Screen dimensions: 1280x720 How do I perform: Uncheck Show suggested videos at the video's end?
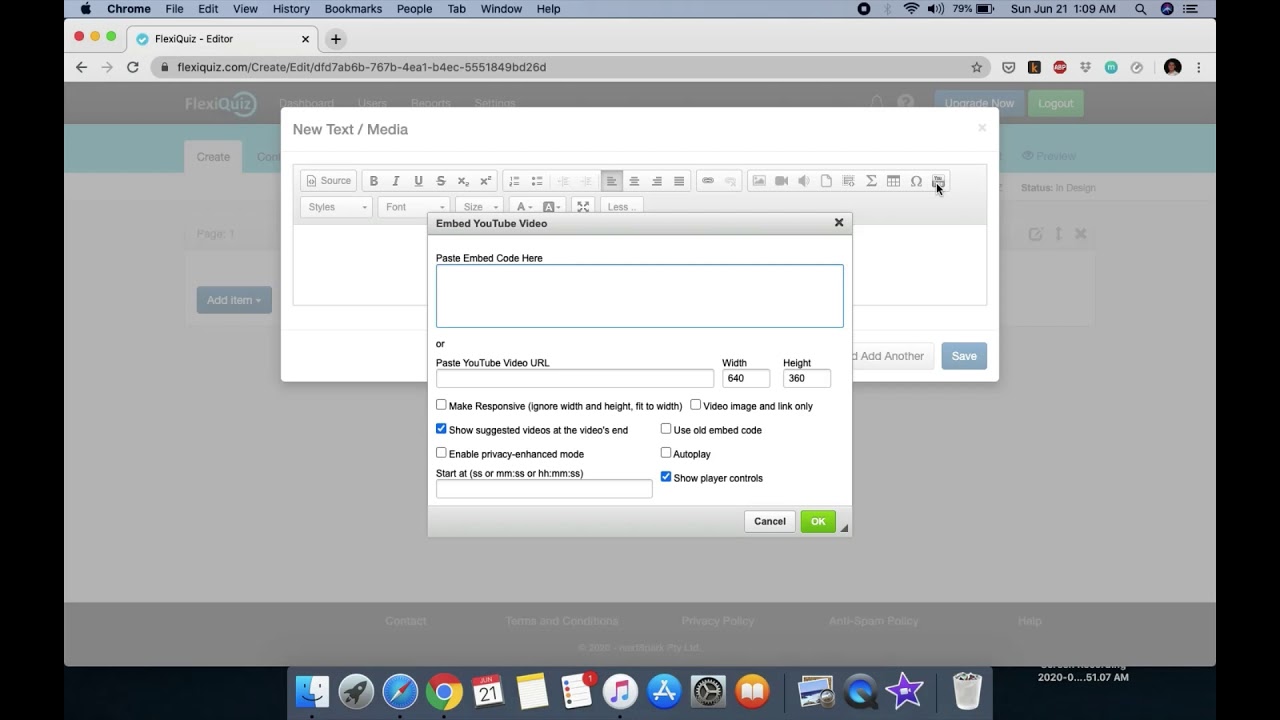point(441,429)
